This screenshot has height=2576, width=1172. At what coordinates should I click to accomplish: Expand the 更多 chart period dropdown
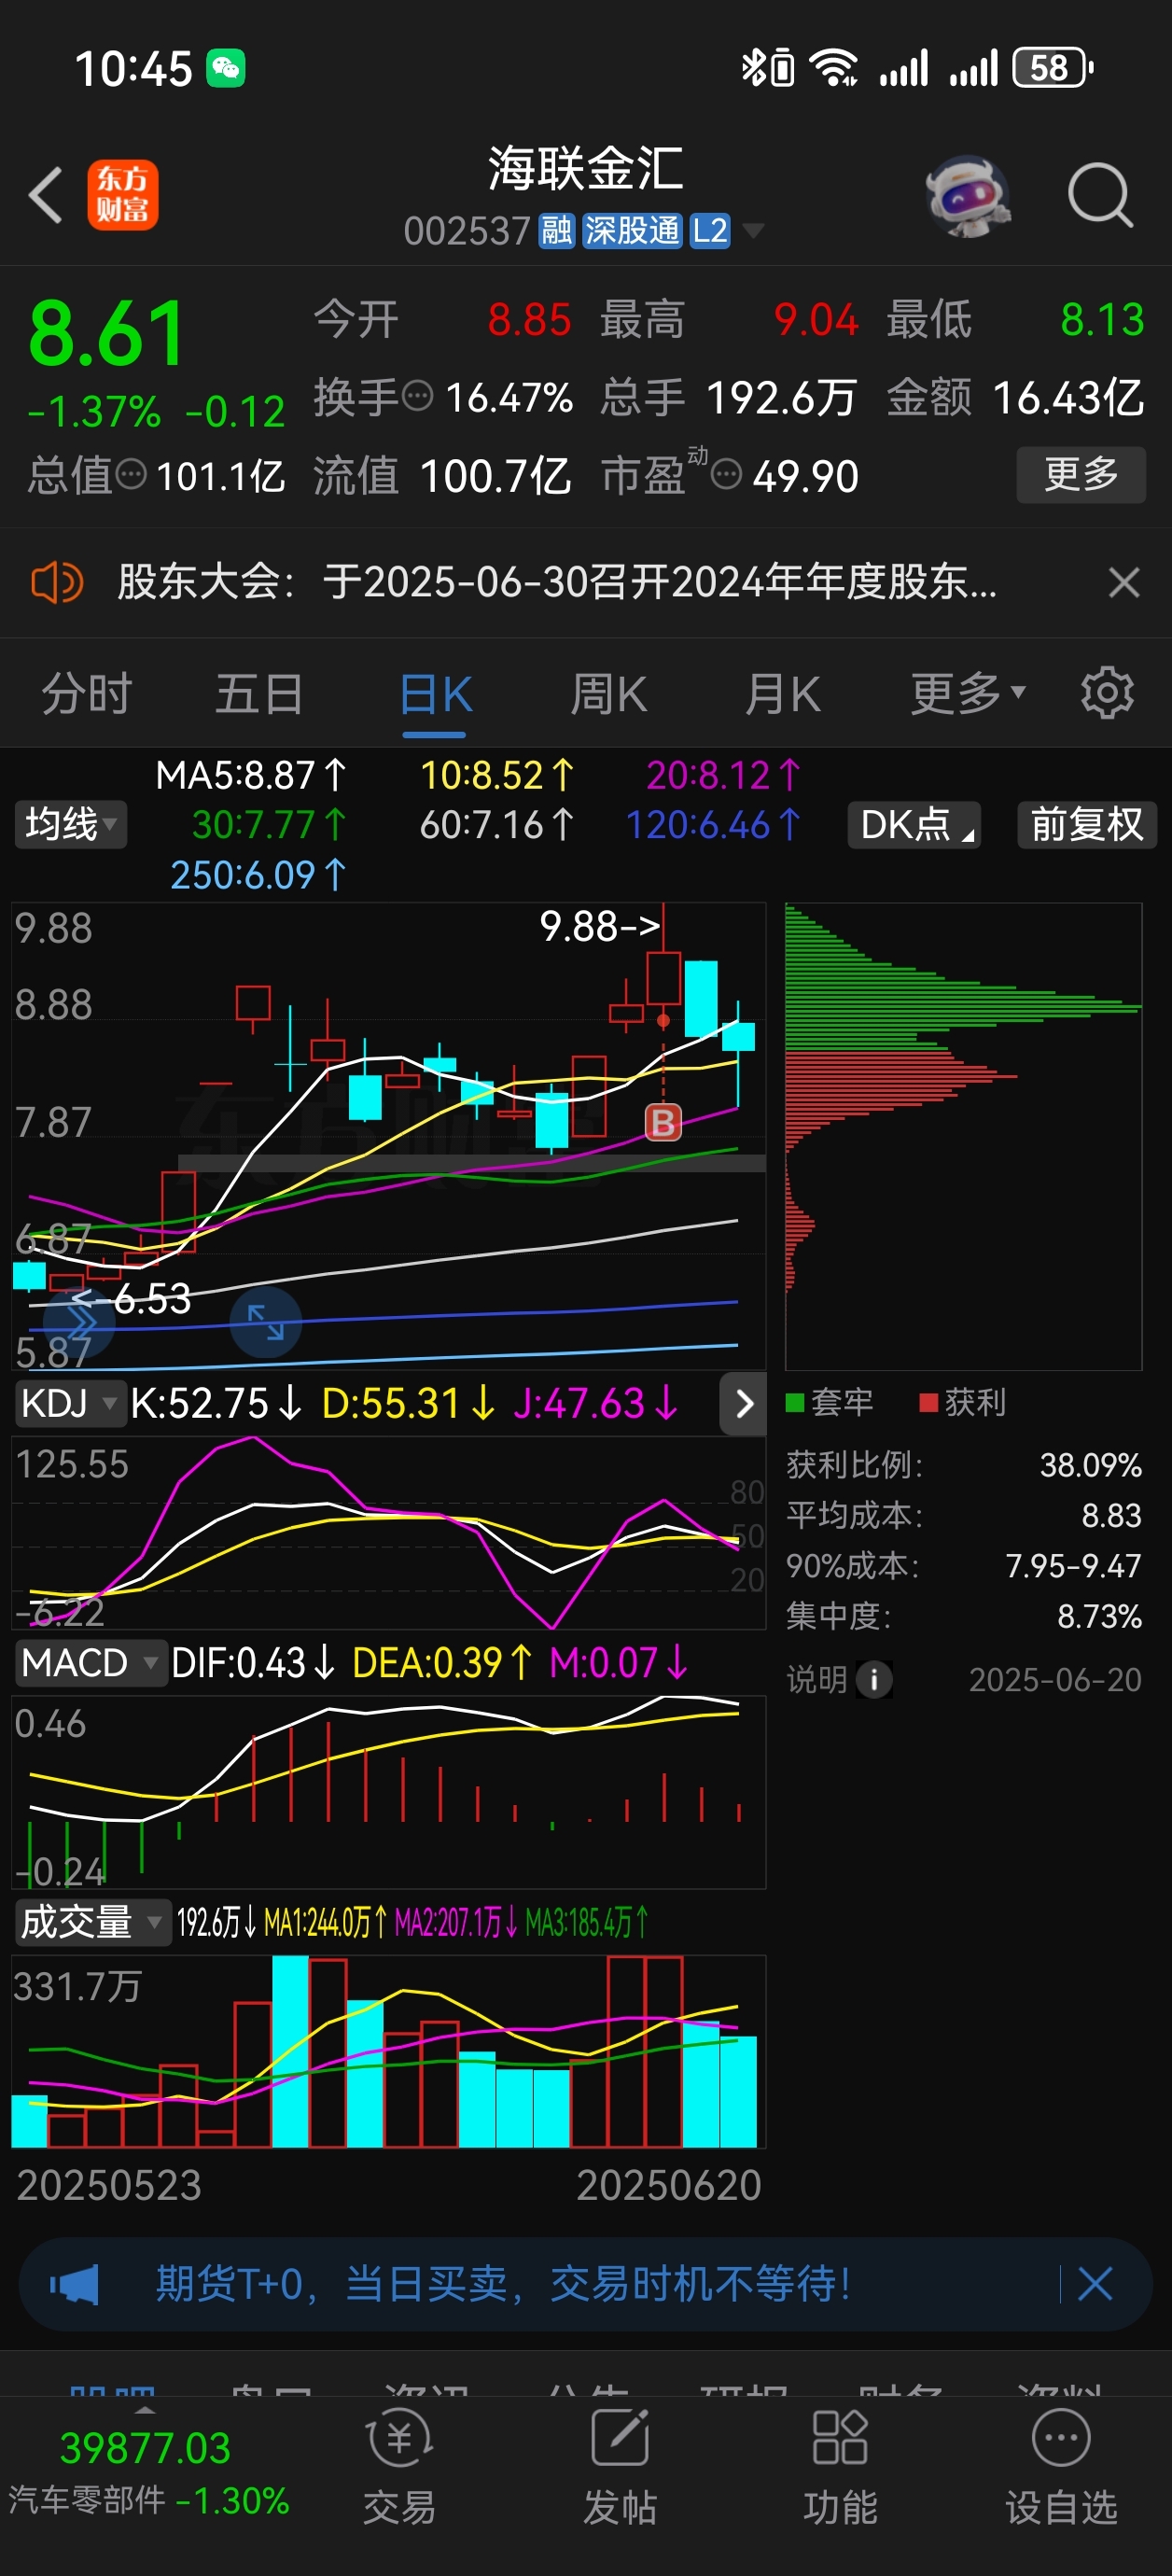(967, 694)
